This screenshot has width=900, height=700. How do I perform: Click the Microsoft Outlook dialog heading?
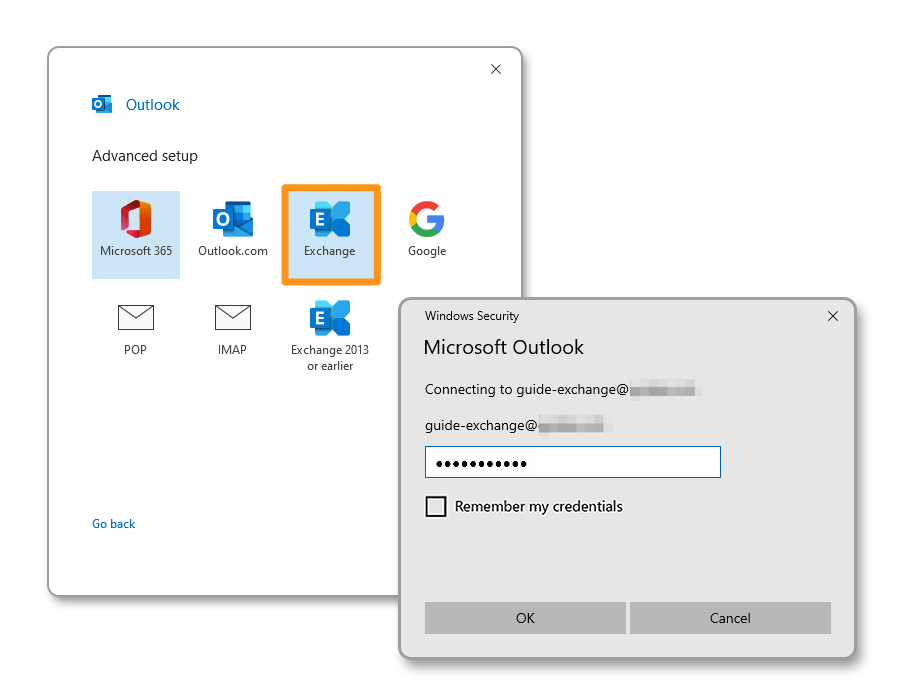click(504, 348)
